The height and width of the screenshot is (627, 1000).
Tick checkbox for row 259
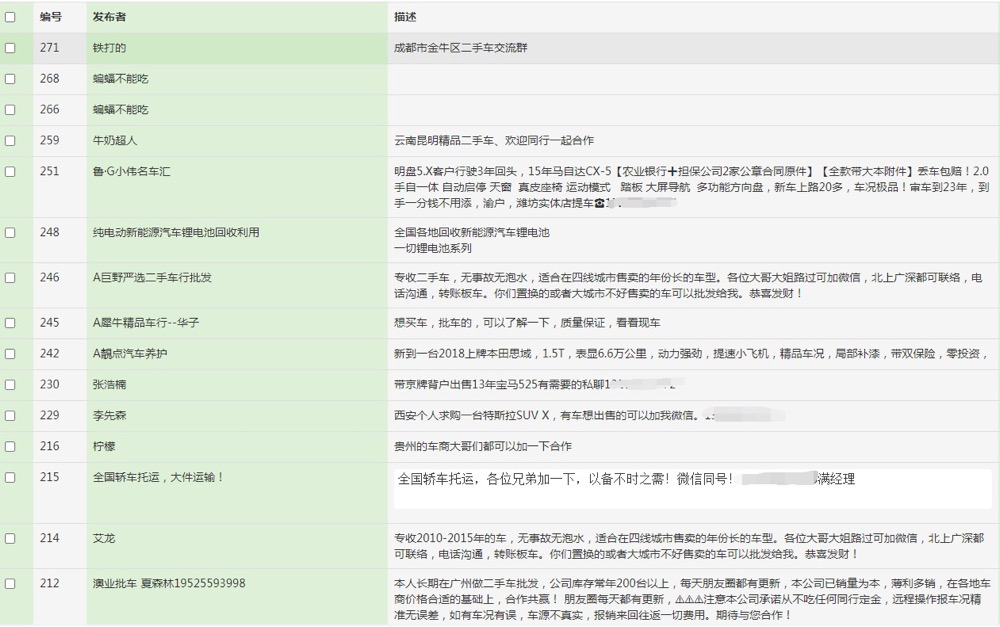point(10,141)
